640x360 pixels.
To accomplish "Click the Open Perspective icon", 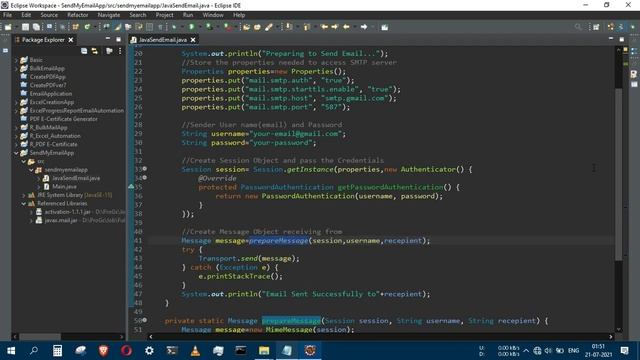I will [x=596, y=27].
